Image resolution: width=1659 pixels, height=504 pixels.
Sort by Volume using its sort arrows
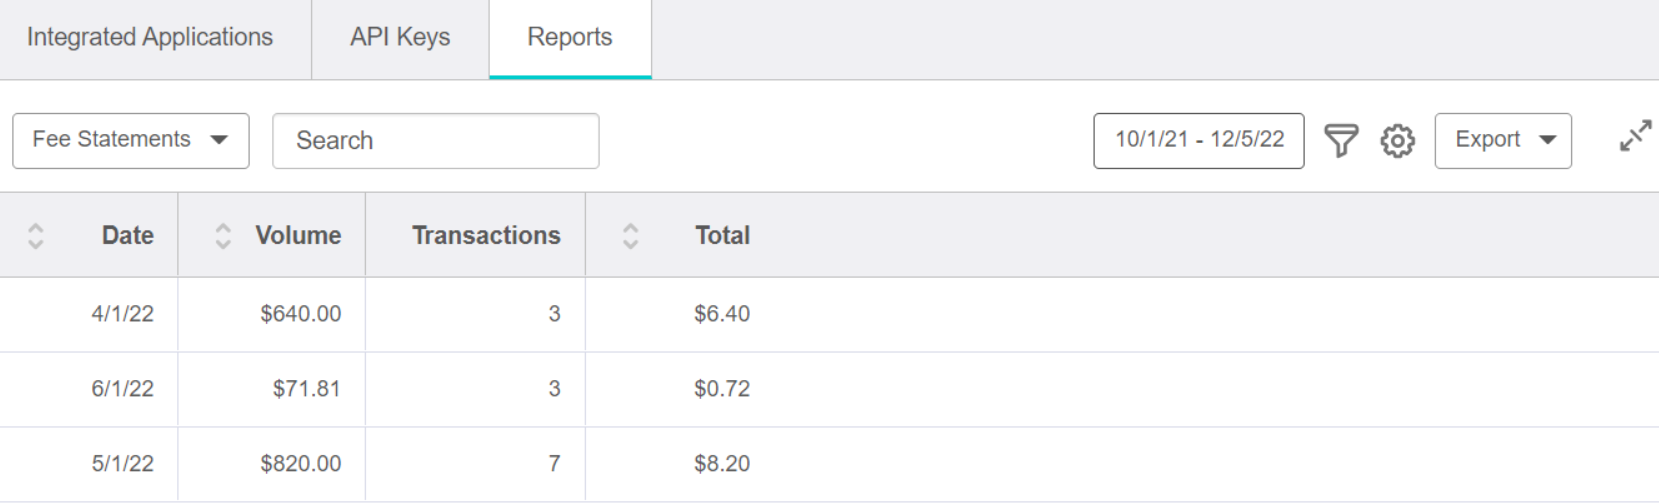(x=223, y=235)
